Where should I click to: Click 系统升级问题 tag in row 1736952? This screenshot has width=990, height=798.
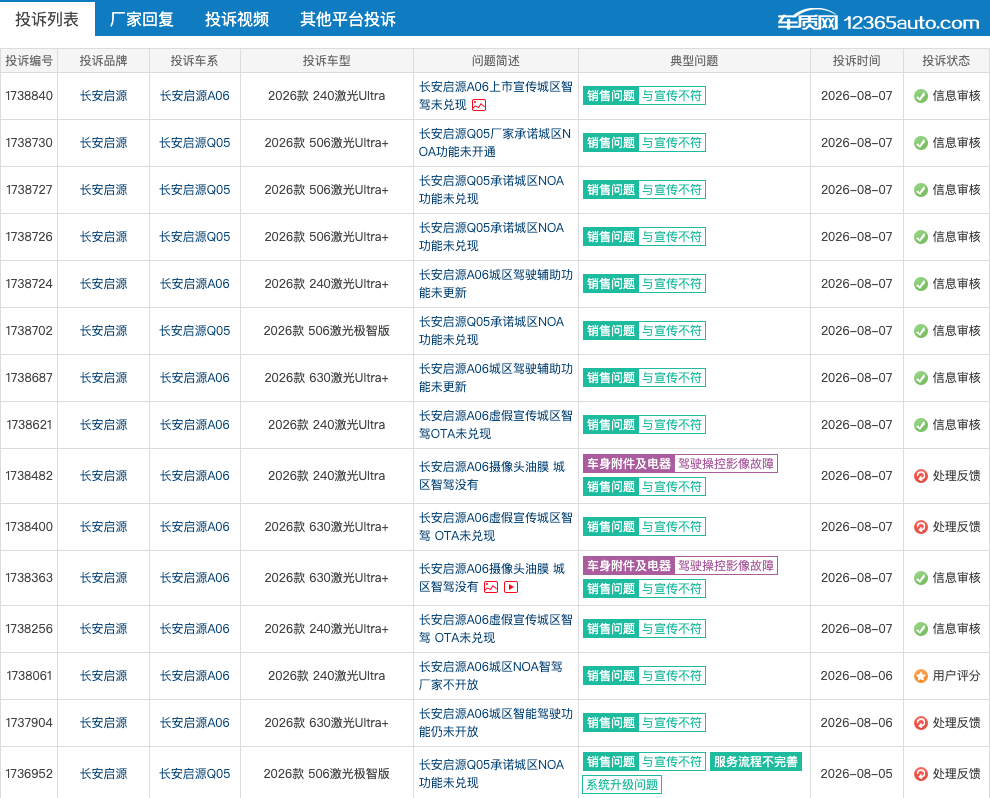(622, 785)
